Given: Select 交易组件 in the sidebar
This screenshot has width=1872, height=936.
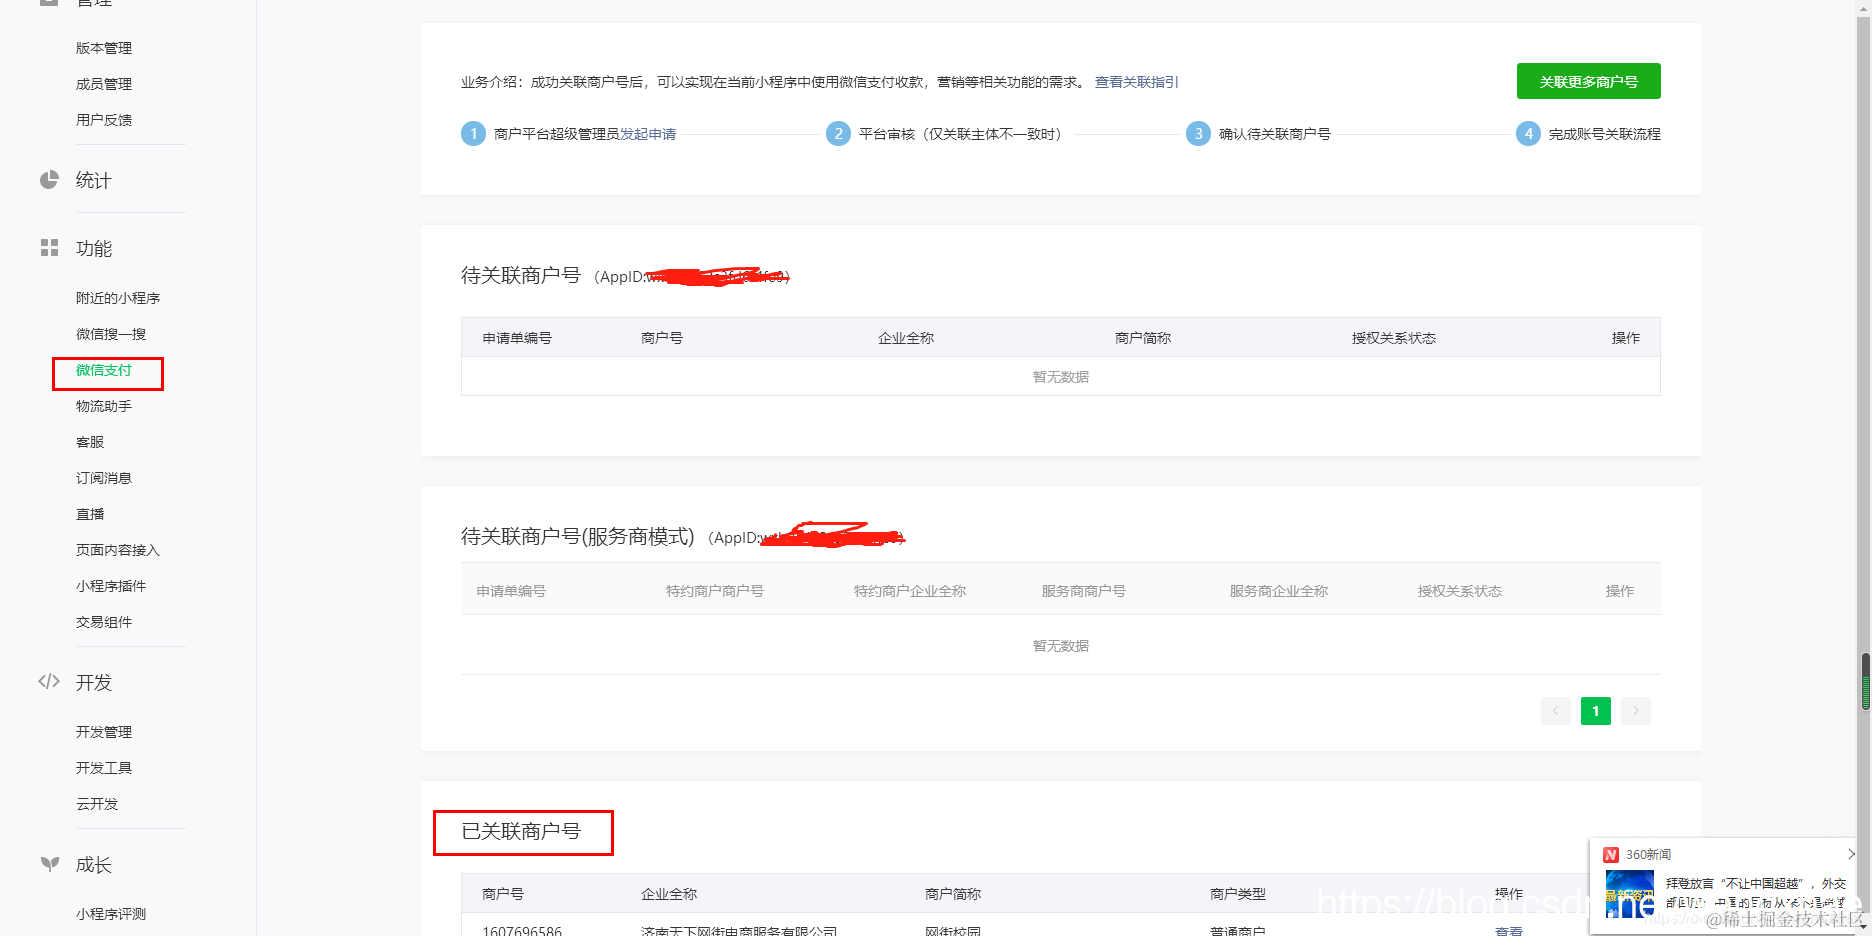Looking at the screenshot, I should pyautogui.click(x=104, y=621).
